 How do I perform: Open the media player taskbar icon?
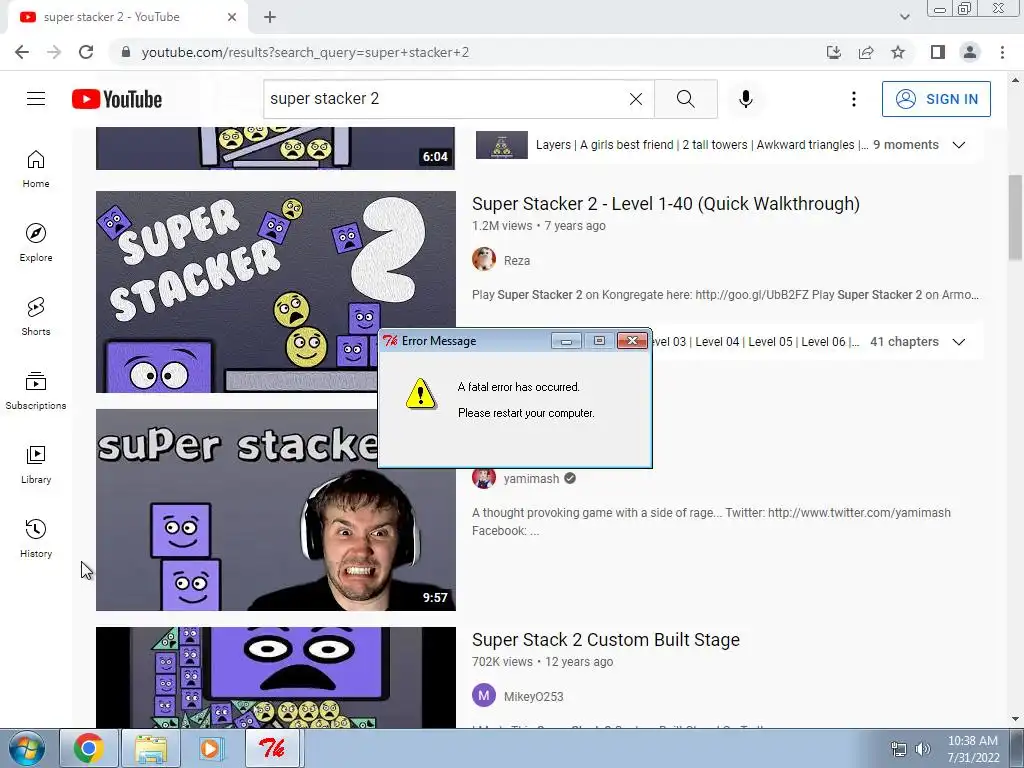coord(211,748)
